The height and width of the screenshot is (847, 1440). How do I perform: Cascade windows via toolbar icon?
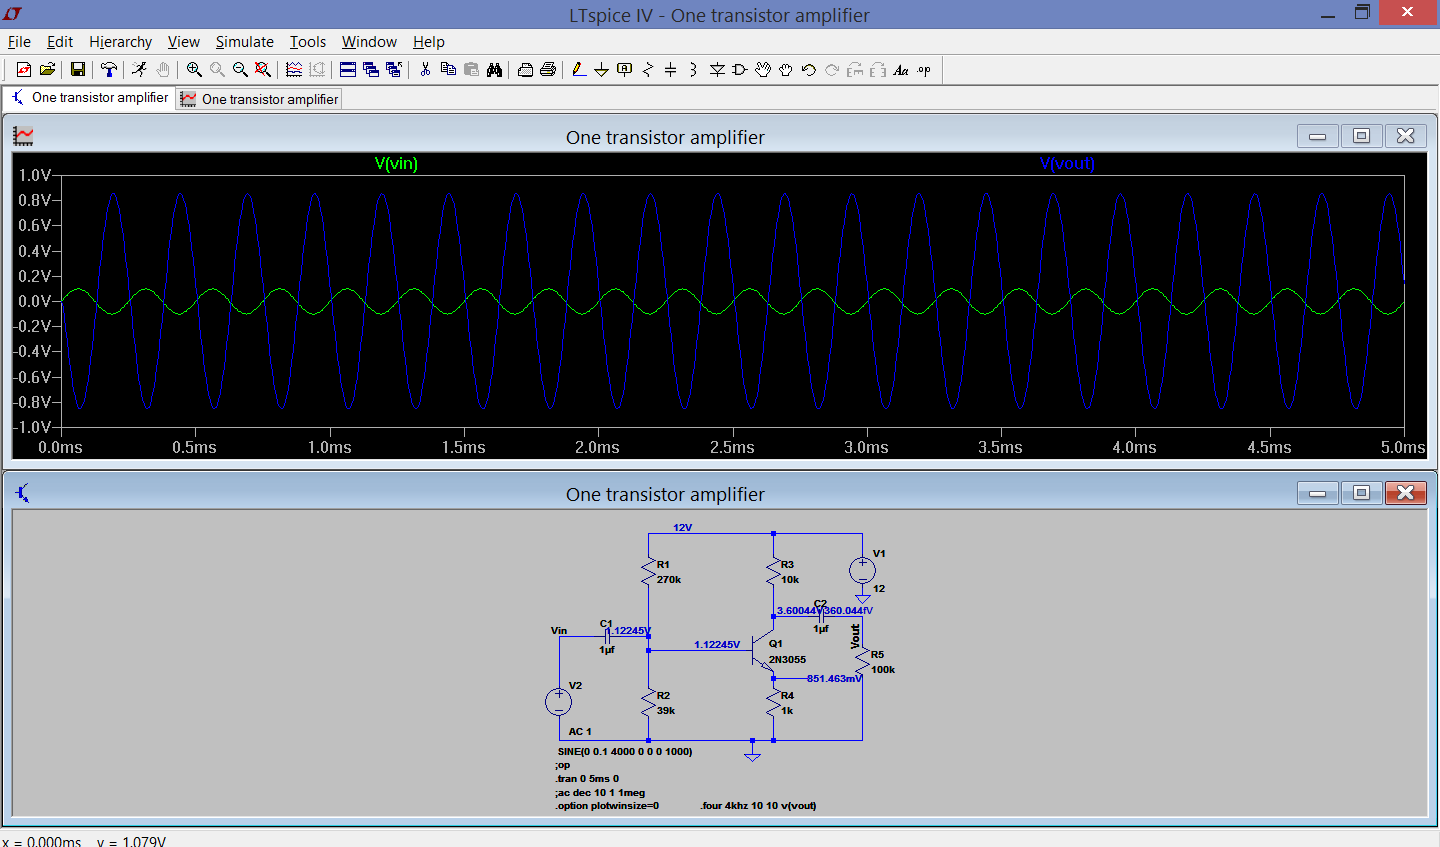(371, 69)
